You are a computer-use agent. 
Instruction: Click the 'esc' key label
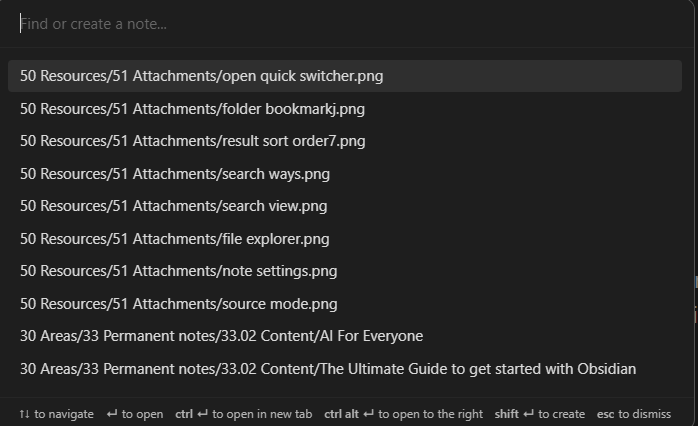605,414
